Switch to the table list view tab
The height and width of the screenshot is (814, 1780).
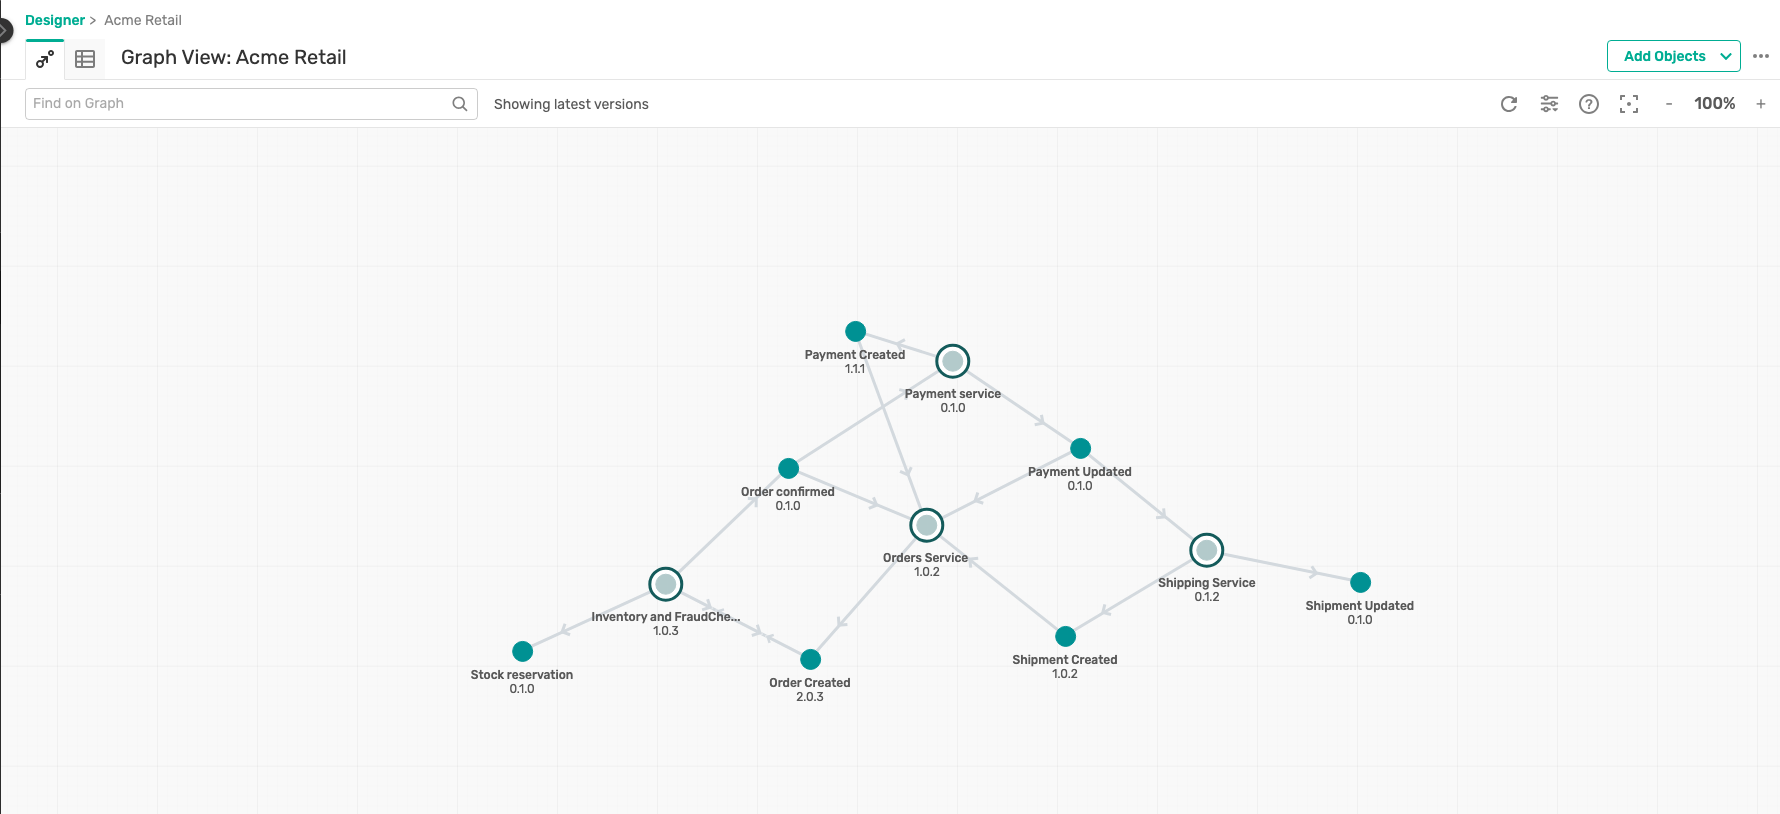tap(85, 60)
